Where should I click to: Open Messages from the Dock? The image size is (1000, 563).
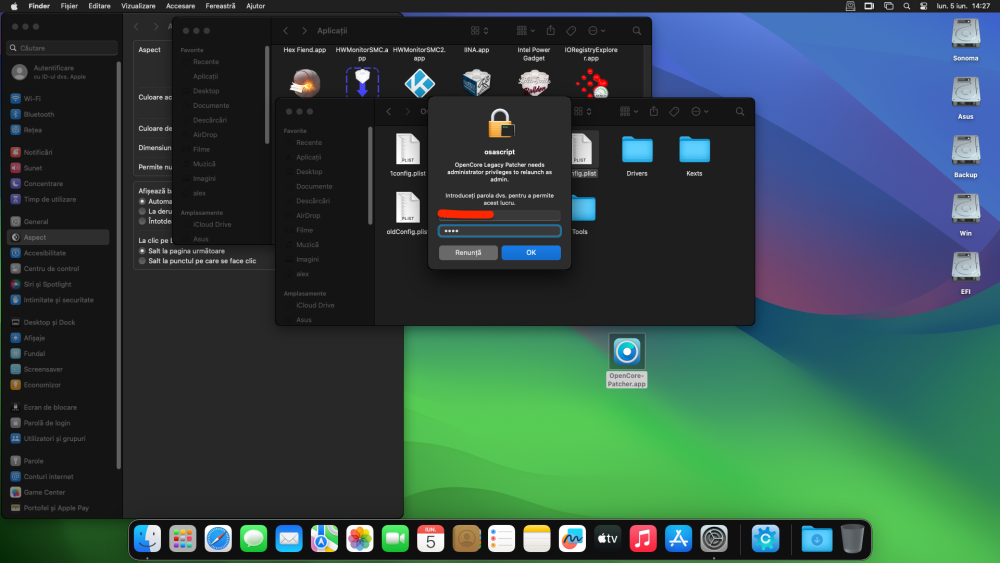(253, 539)
